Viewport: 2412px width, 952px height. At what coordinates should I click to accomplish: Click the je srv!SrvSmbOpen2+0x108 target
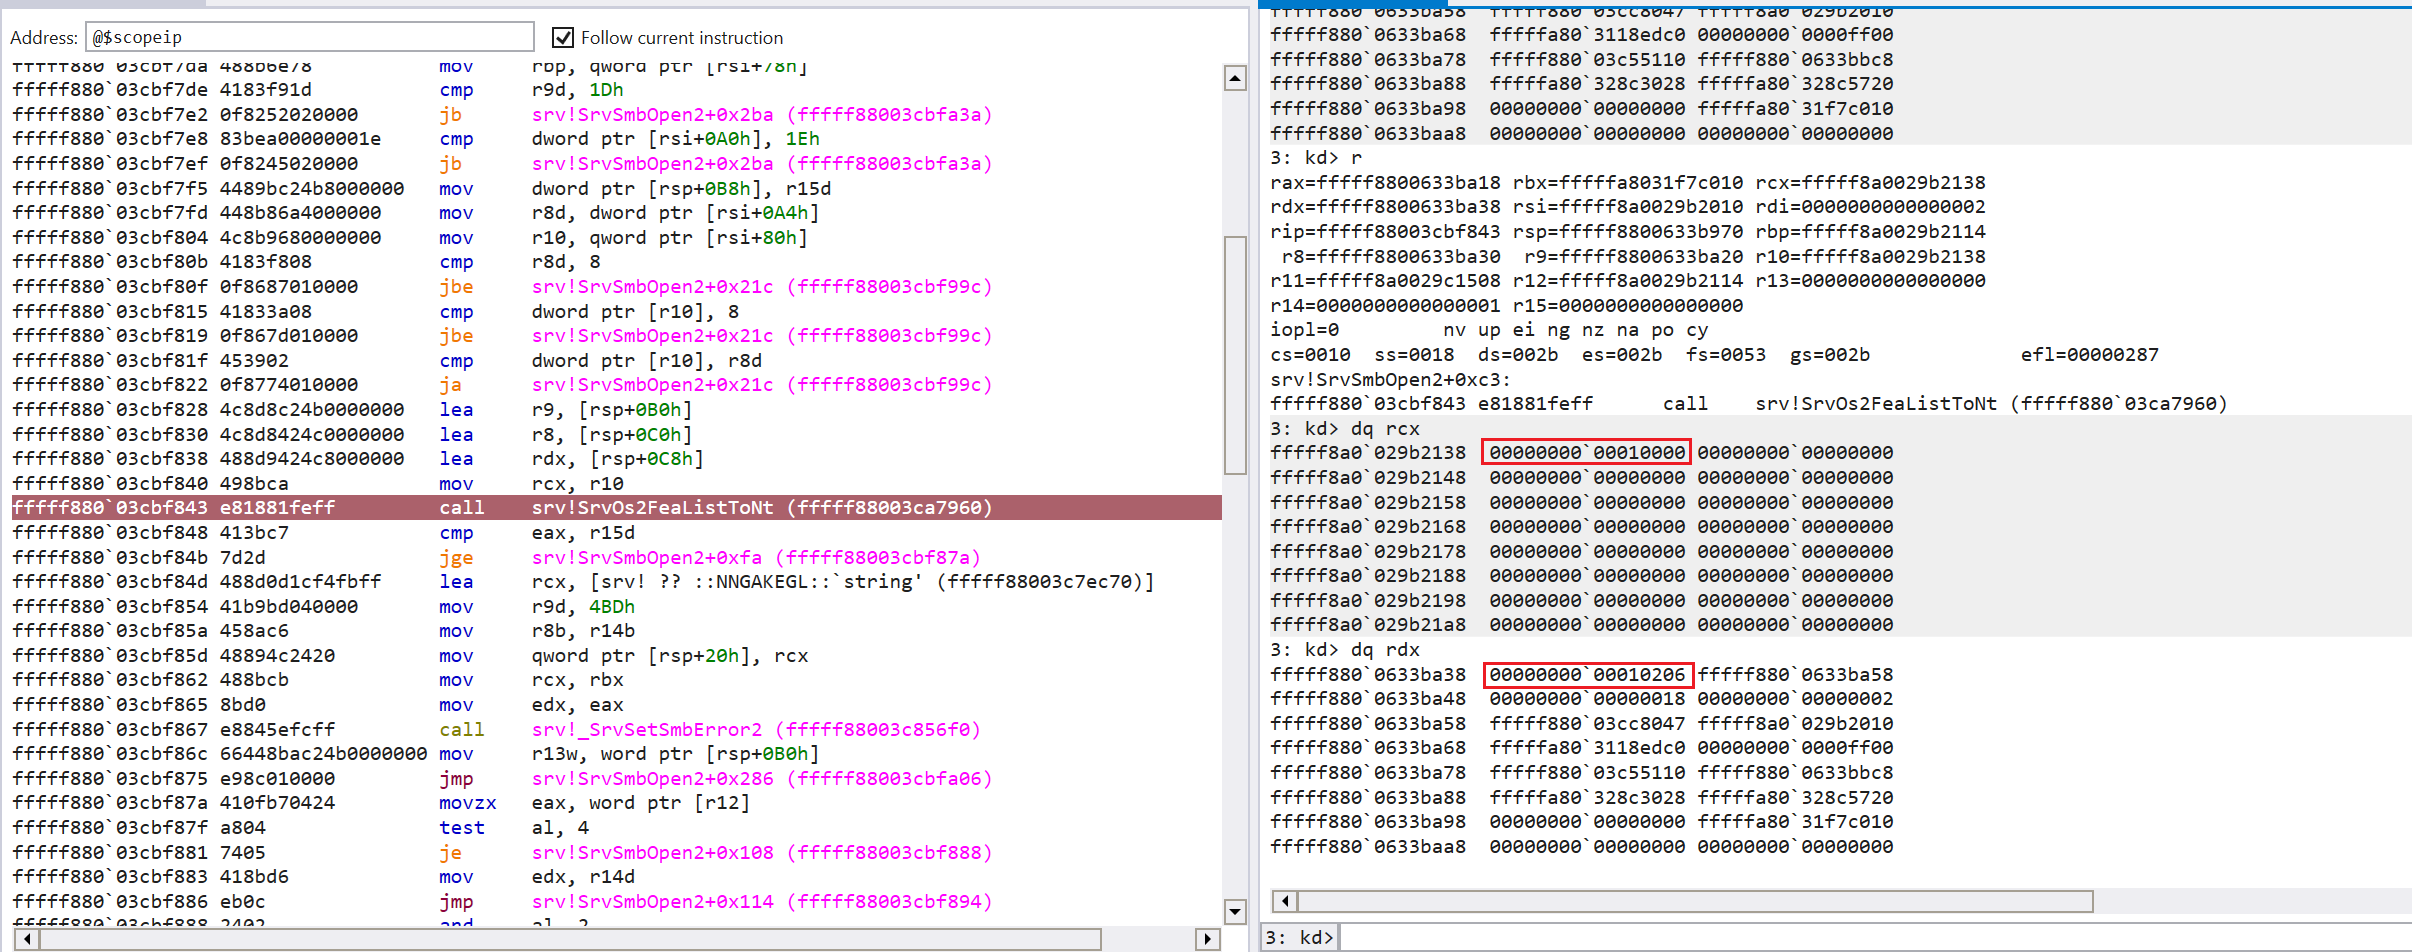click(761, 853)
